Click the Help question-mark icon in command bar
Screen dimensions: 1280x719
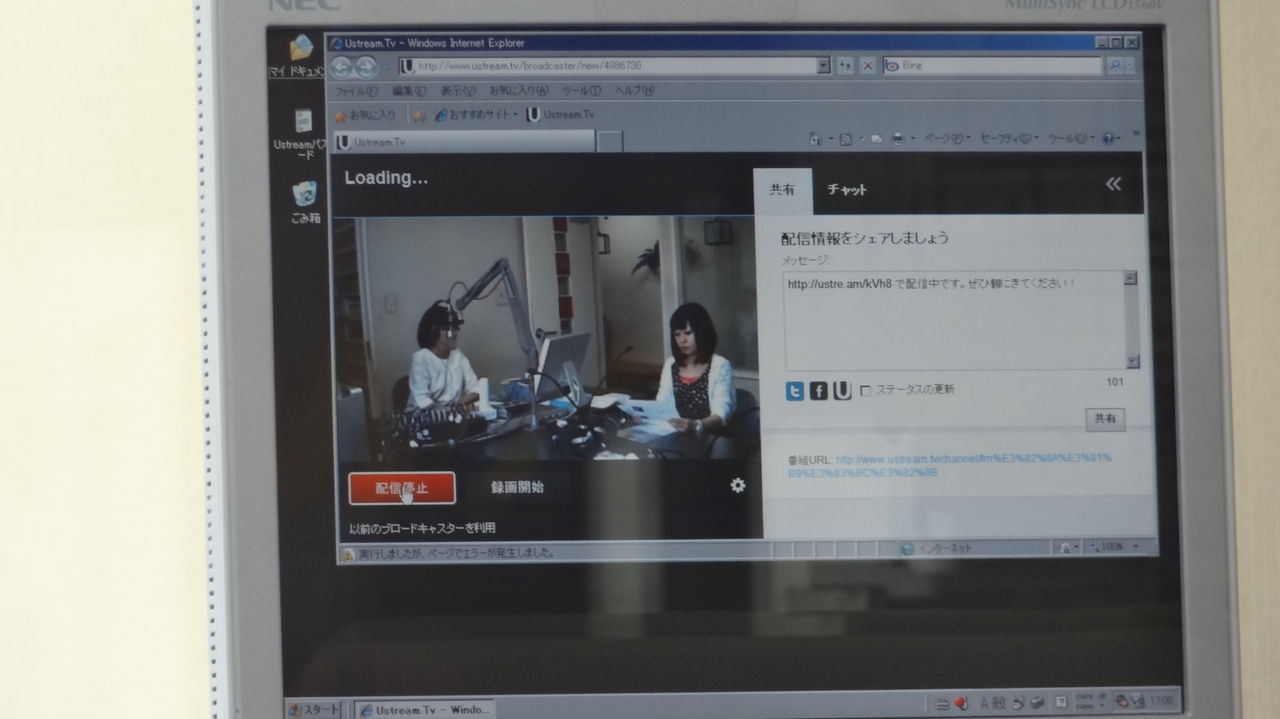tap(1108, 139)
